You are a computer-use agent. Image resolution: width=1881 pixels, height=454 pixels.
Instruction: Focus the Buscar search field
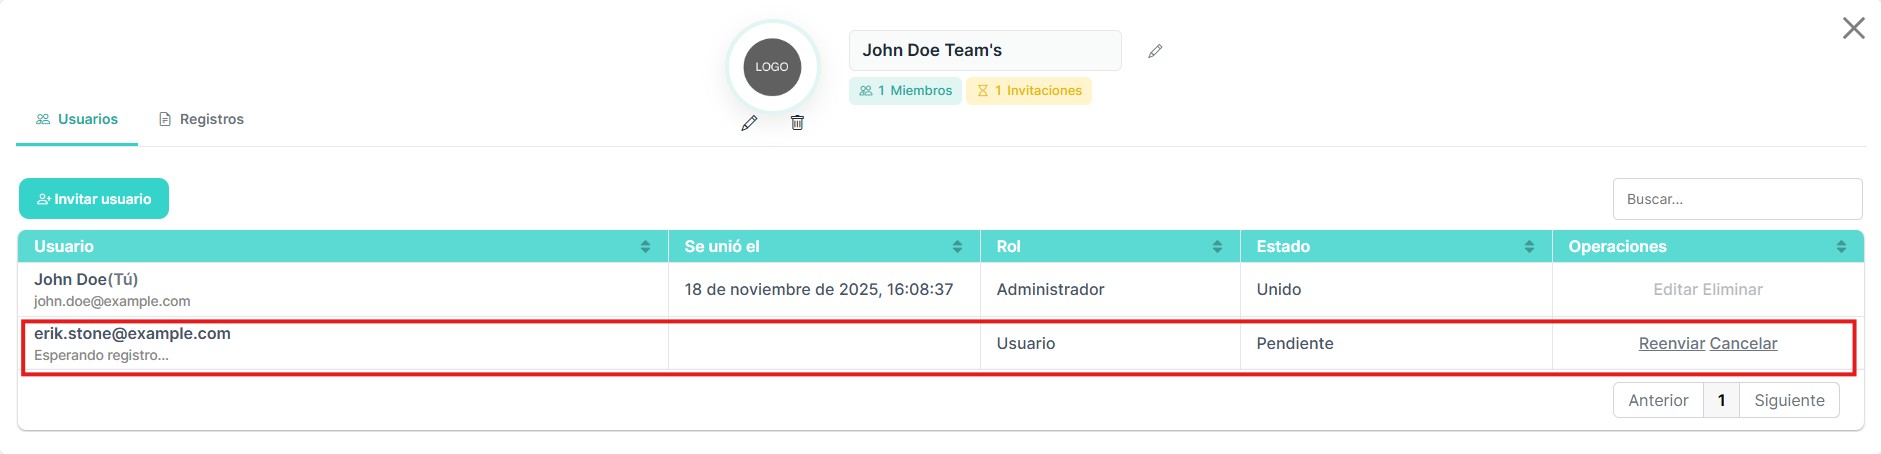tap(1737, 199)
